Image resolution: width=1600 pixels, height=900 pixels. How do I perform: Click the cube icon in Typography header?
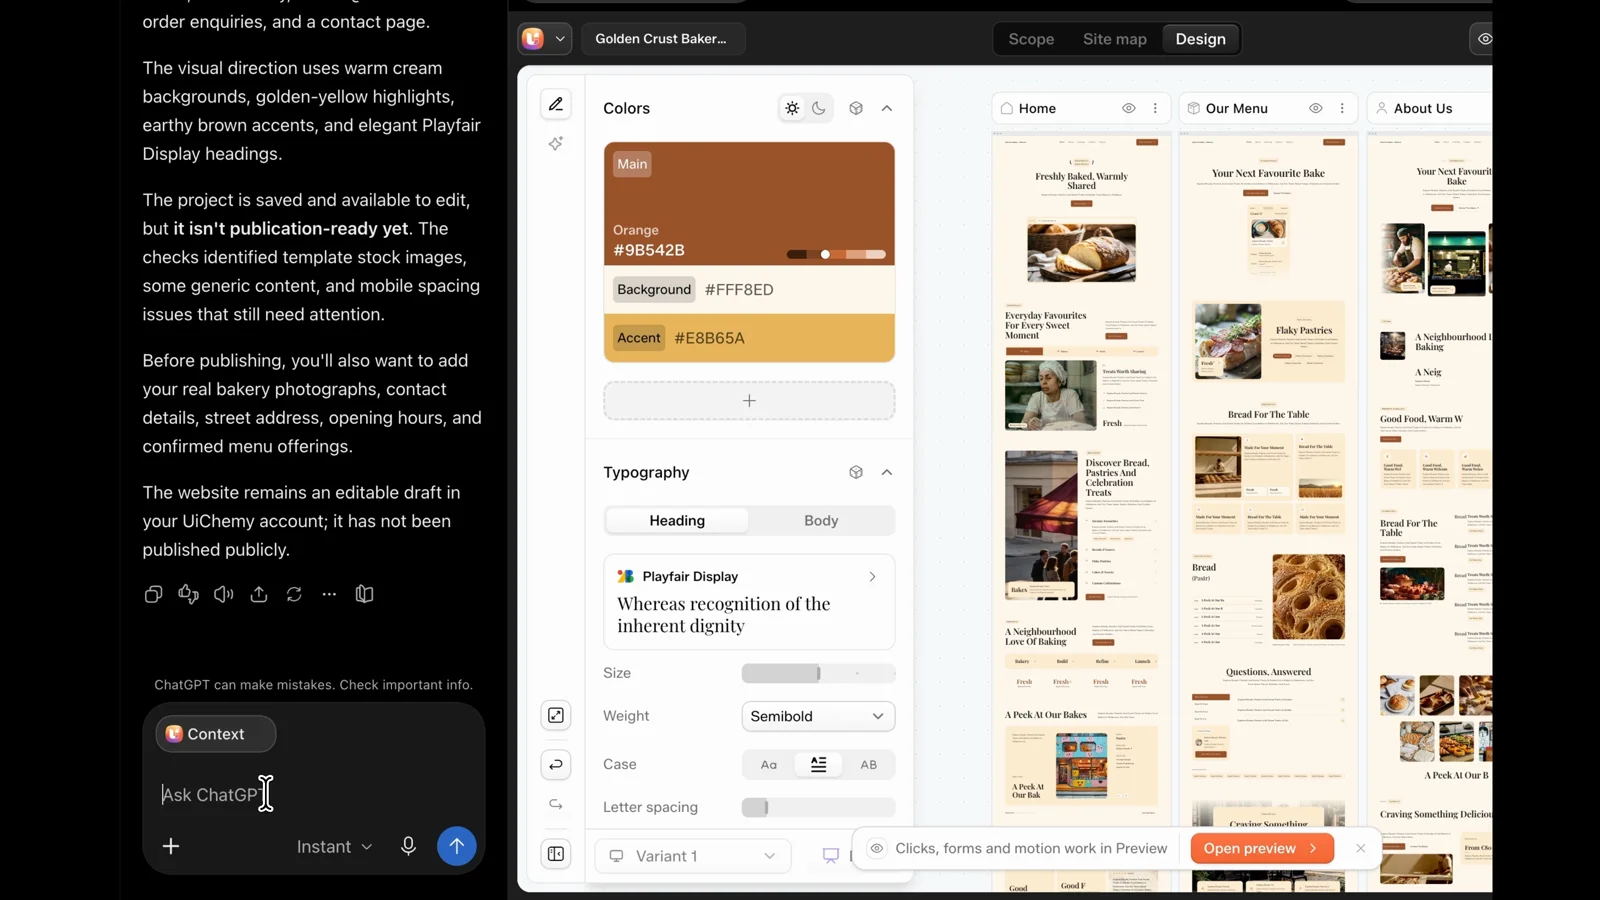coord(856,472)
